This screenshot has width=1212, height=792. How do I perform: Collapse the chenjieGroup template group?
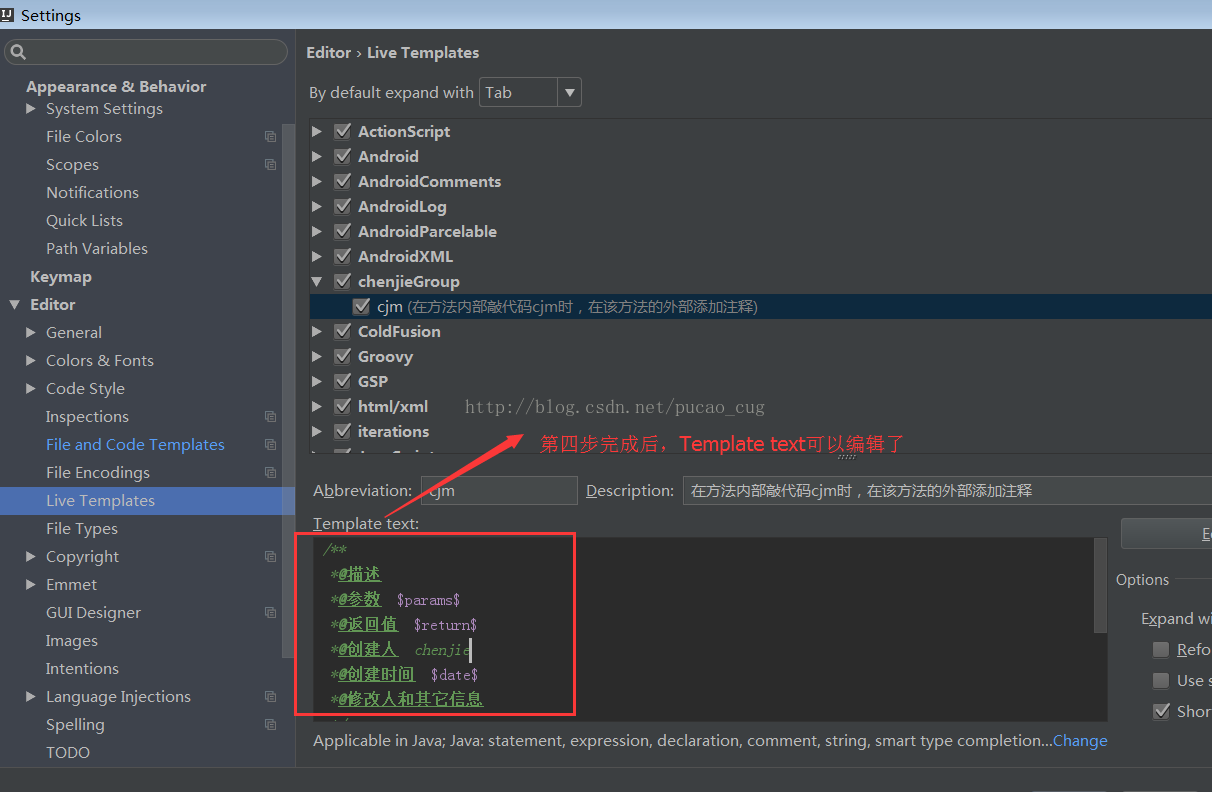tap(317, 281)
